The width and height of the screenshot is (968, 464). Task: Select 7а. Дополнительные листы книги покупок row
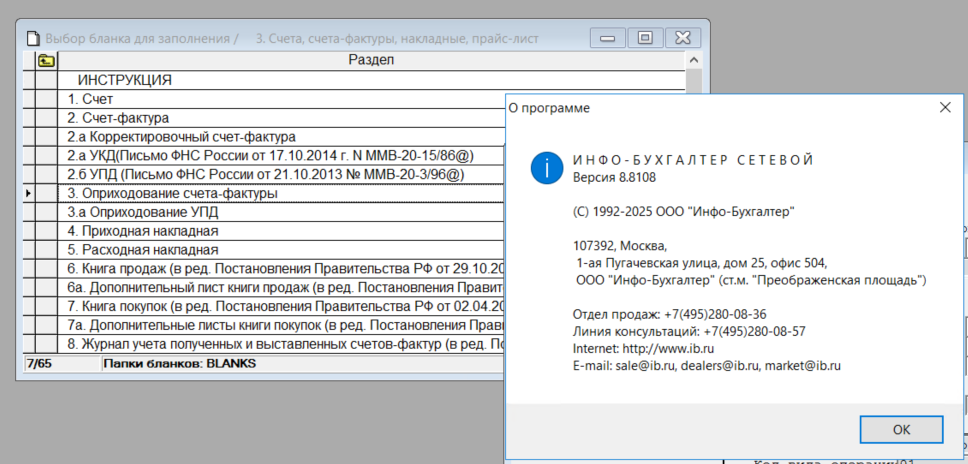click(281, 325)
